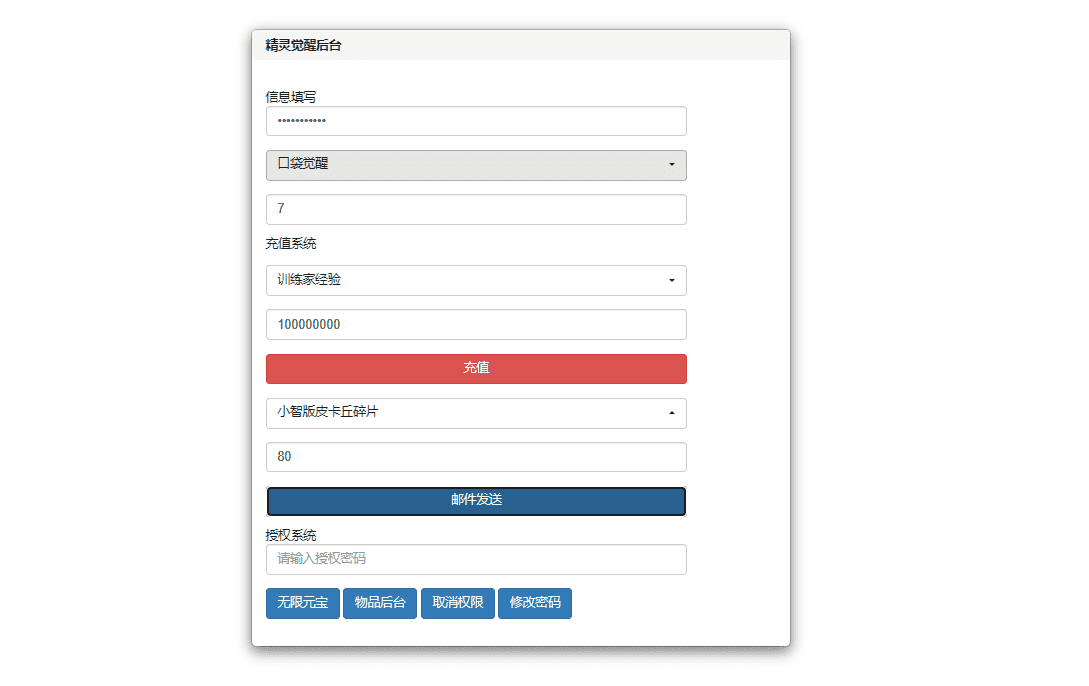
Task: Click the 无限元宝 button
Action: coord(302,603)
